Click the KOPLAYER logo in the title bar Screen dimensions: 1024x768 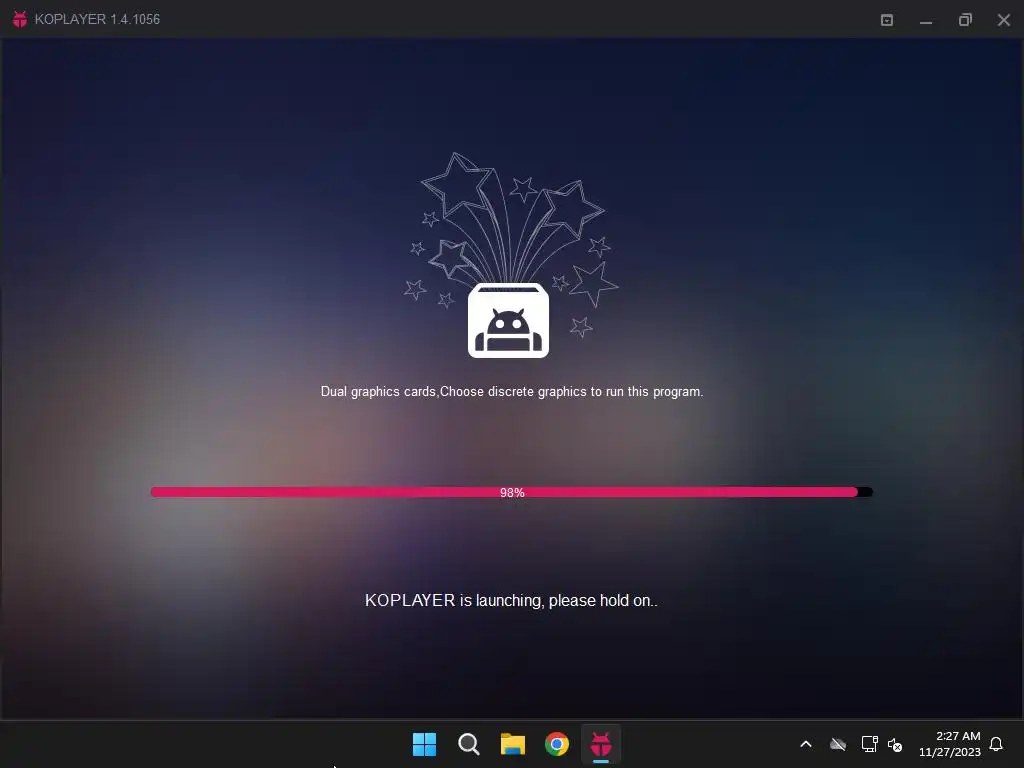point(20,19)
